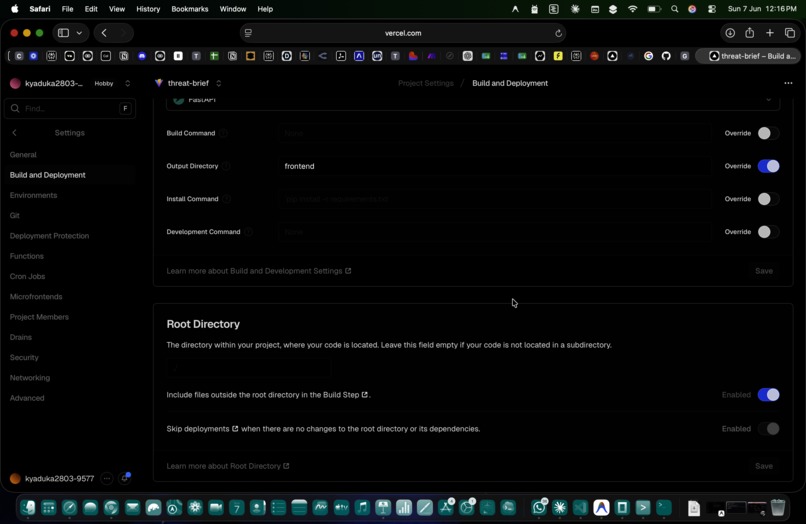Open Cron Jobs settings
The width and height of the screenshot is (806, 524).
tap(27, 277)
